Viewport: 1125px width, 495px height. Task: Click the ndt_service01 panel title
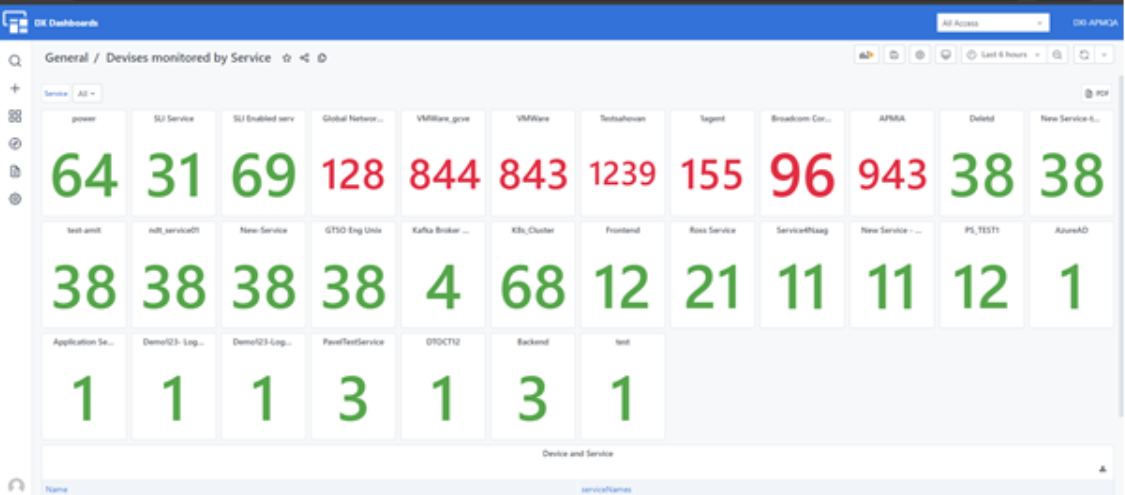click(174, 230)
